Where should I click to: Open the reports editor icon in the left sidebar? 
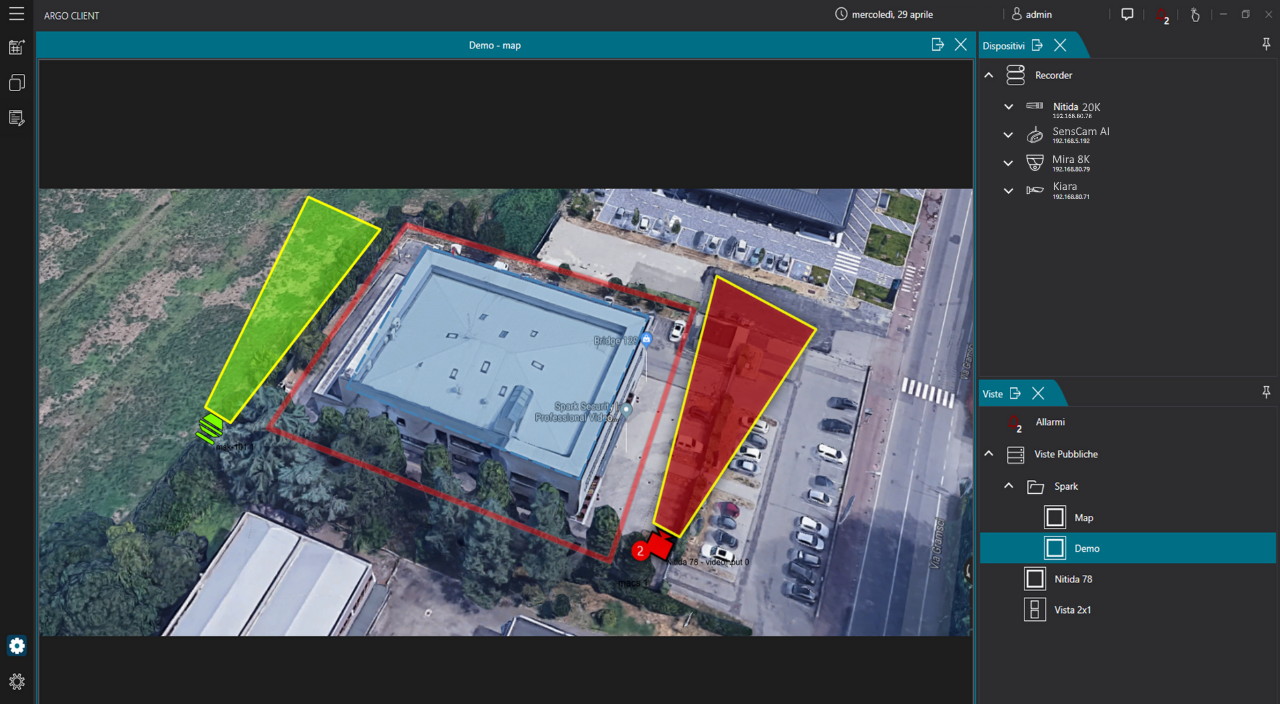point(16,117)
